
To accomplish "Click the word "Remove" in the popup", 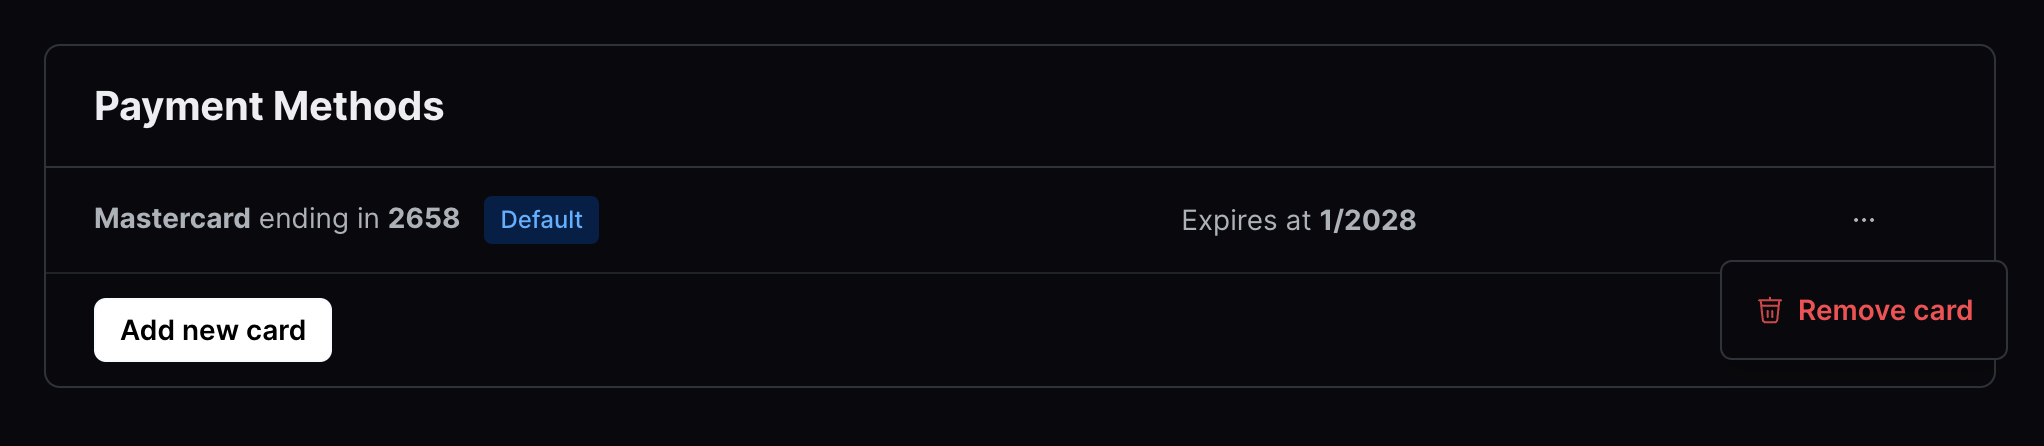I will [1851, 310].
